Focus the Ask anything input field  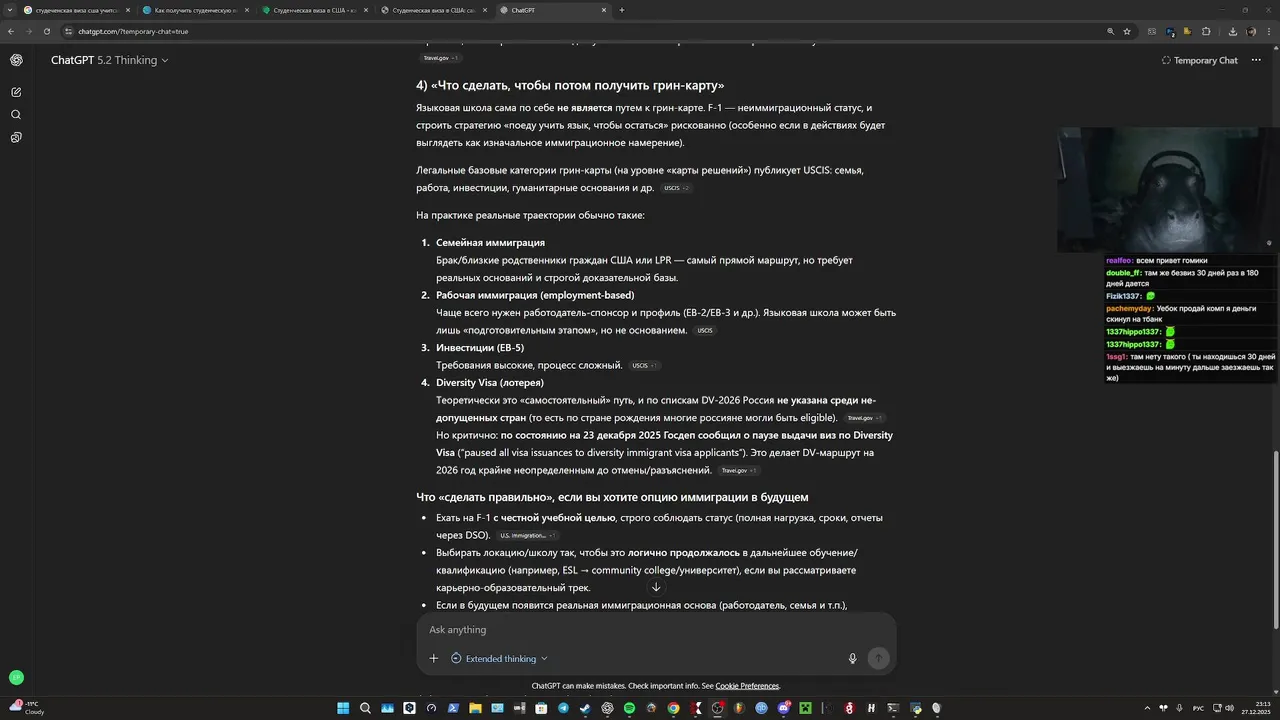(x=655, y=630)
